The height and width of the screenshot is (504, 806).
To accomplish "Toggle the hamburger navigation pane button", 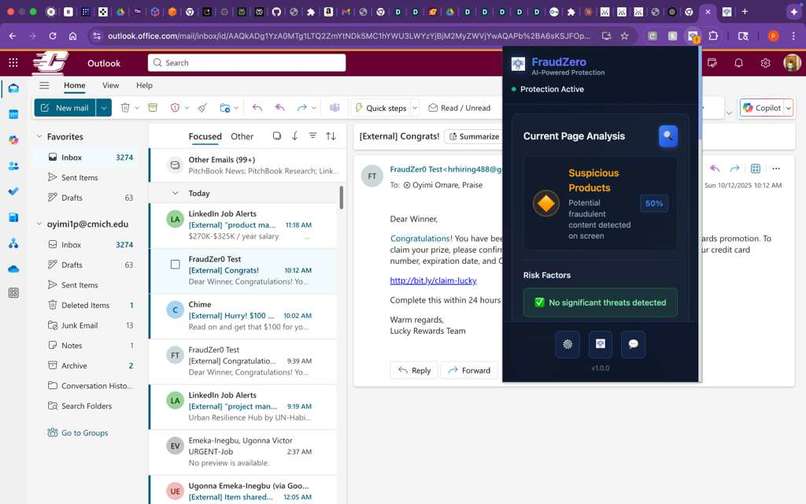I will pos(45,85).
